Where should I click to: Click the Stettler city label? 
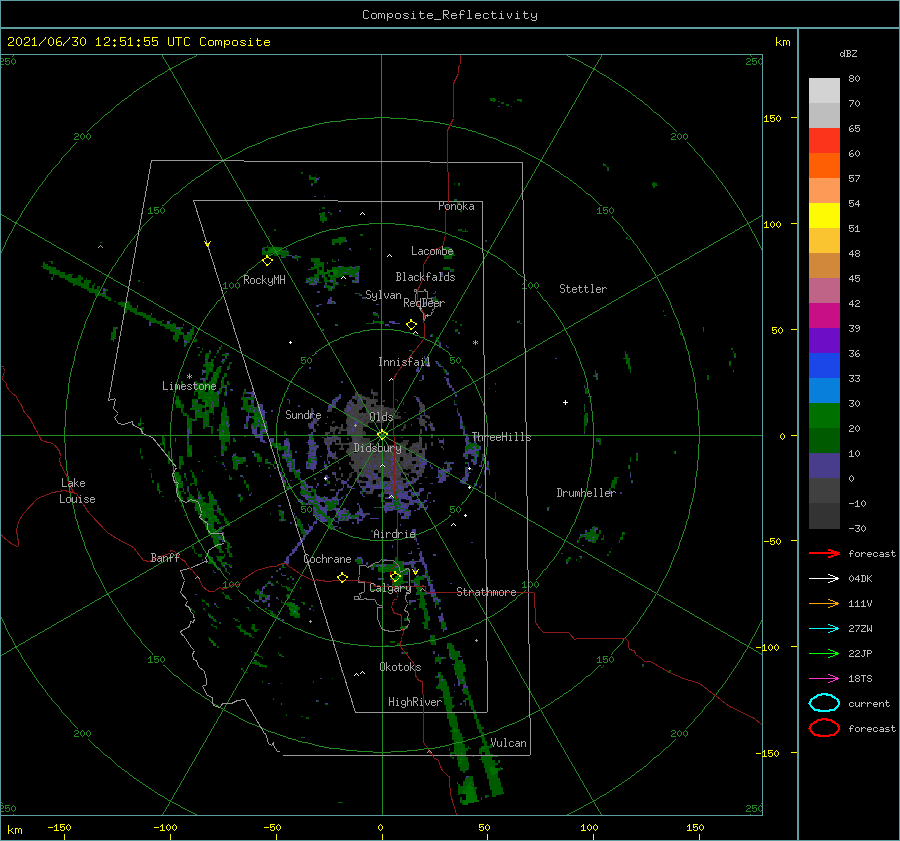pyautogui.click(x=583, y=289)
